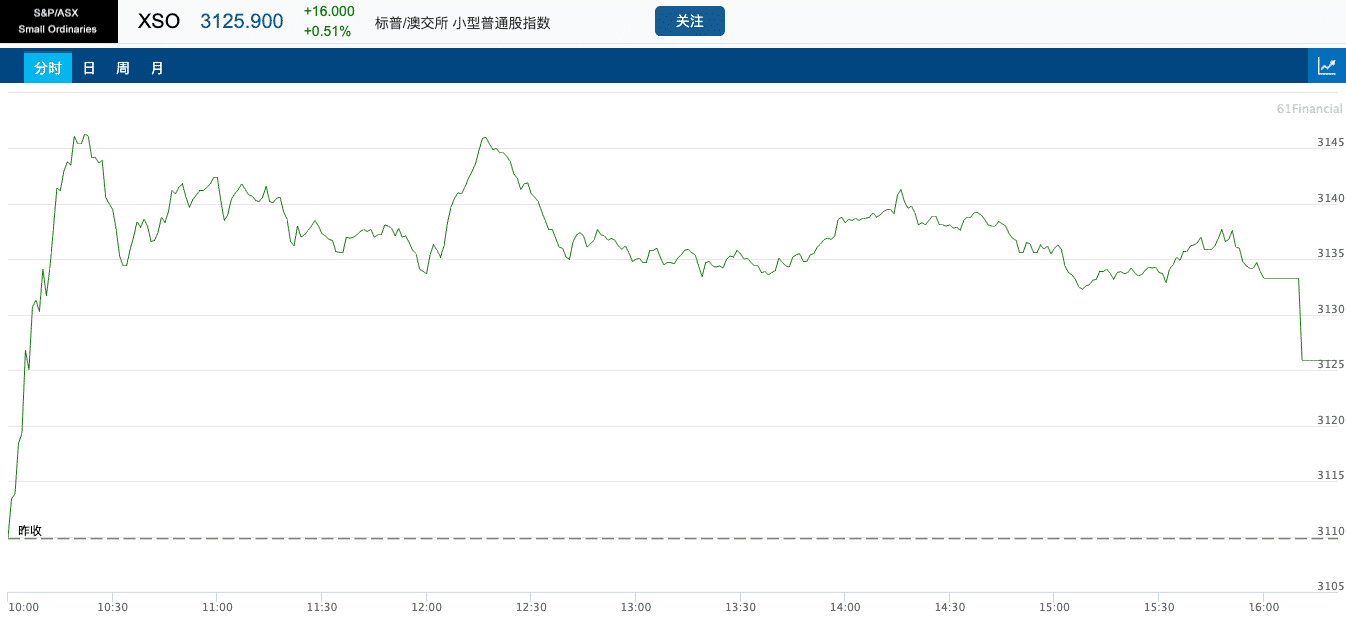Screen dimensions: 1346x629
Task: Switch to the 日 daily tab
Action: [89, 68]
